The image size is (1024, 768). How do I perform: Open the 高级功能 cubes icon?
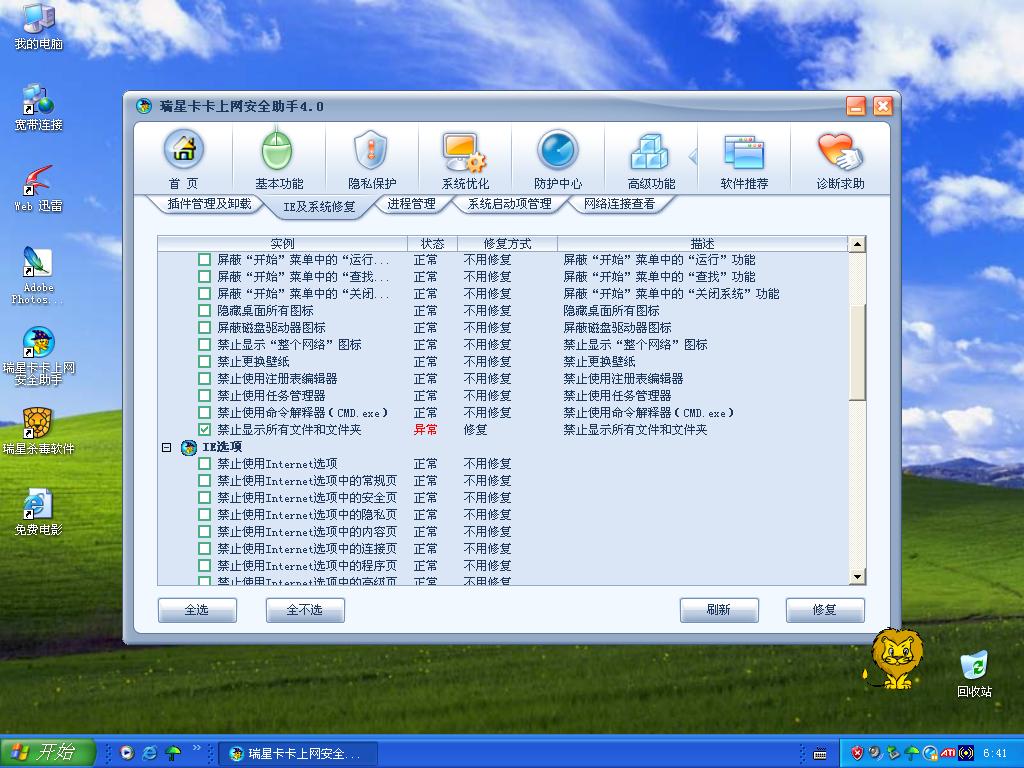tap(649, 152)
